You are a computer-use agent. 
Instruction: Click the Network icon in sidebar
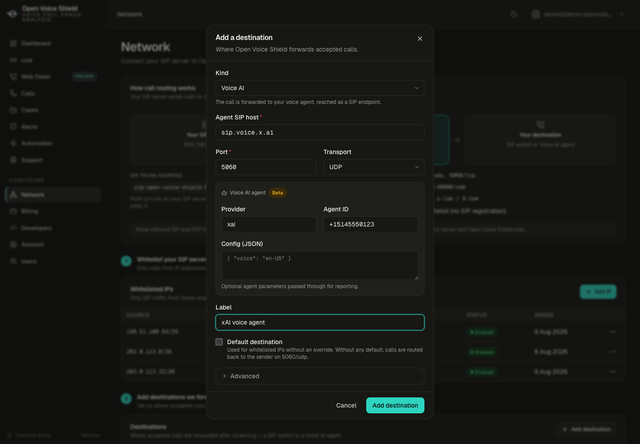pyautogui.click(x=13, y=195)
